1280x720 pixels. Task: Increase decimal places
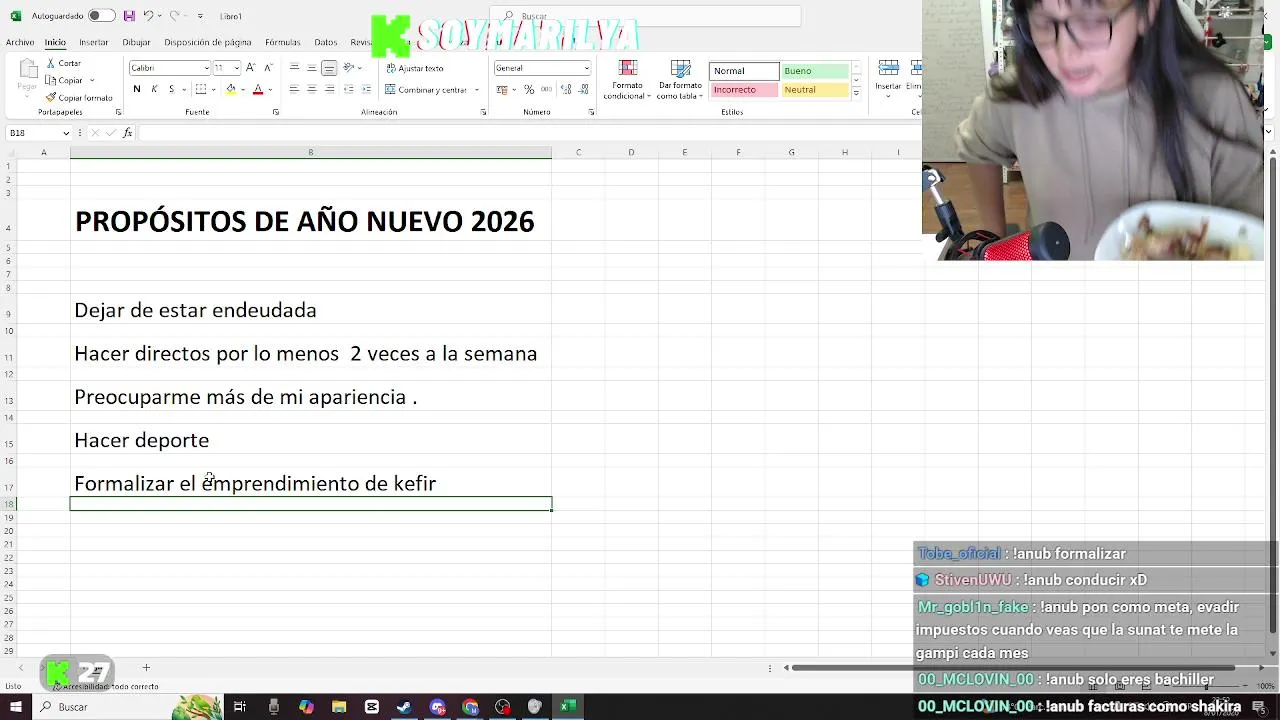(566, 89)
